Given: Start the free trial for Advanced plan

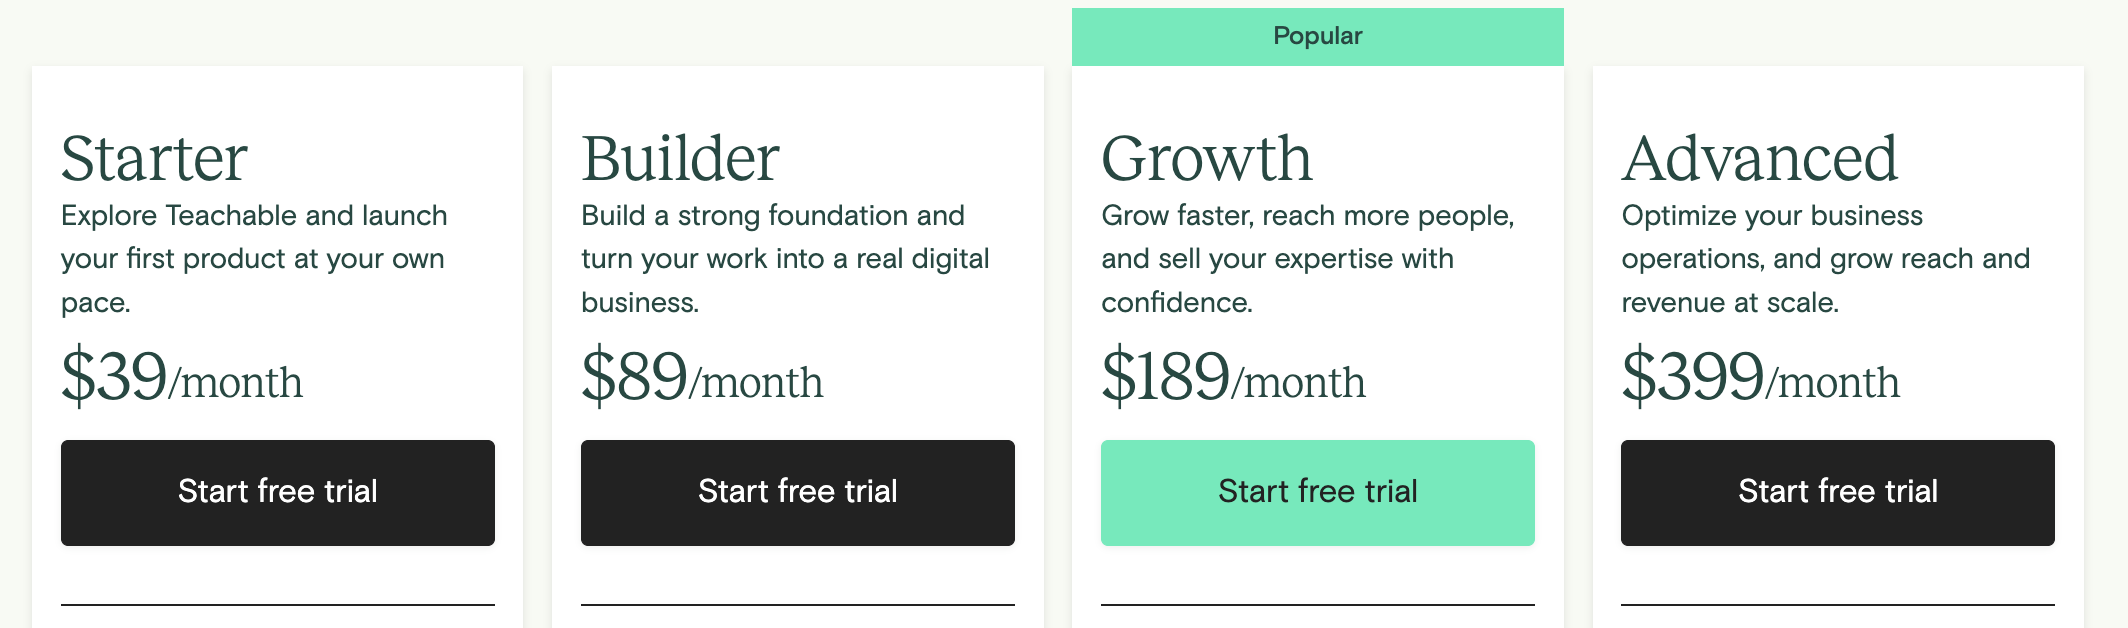Looking at the screenshot, I should click(1837, 492).
